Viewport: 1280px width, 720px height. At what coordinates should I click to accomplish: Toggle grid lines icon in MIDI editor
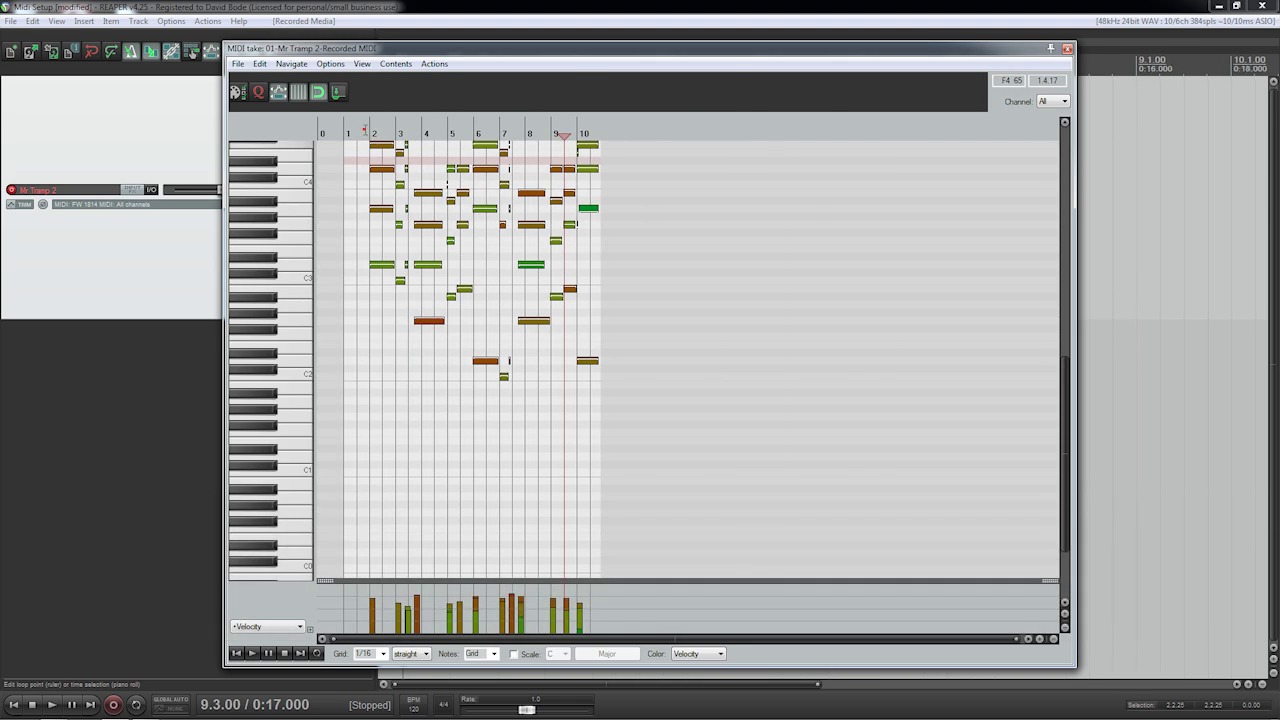click(x=298, y=92)
